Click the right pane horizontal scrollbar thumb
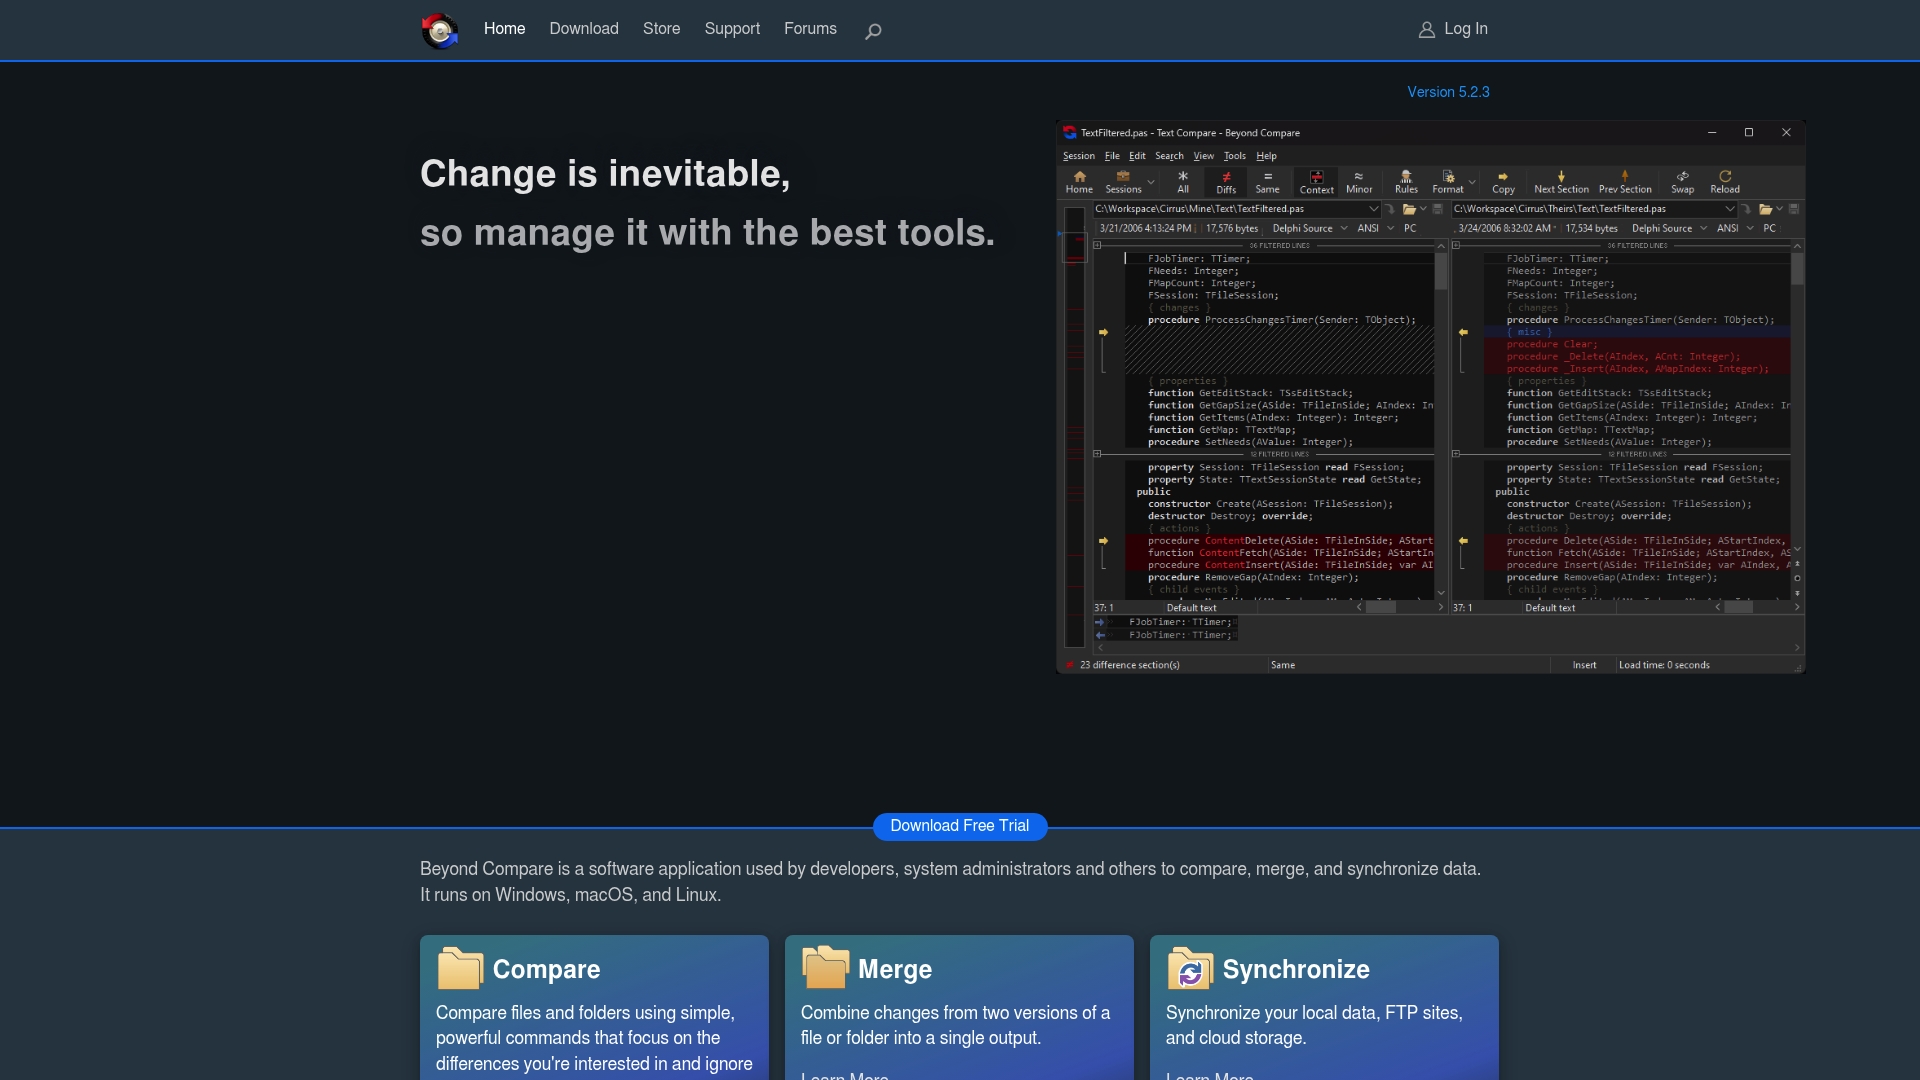 click(1739, 607)
